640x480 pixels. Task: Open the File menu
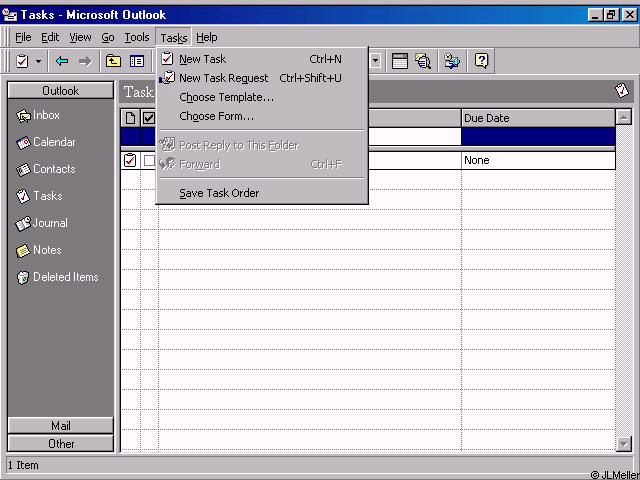[23, 38]
